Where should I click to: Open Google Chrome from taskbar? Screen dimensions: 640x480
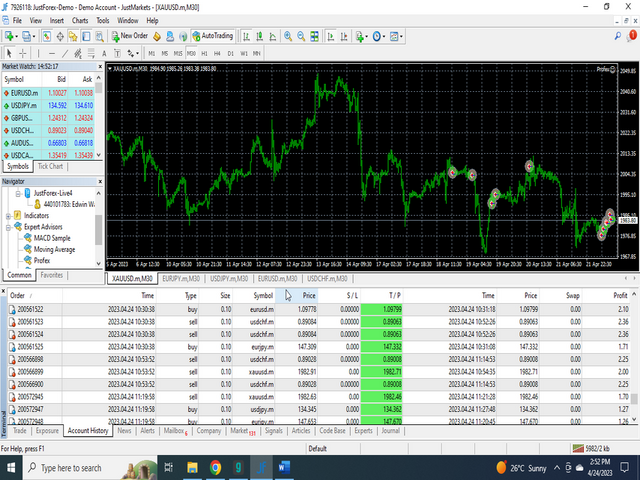(x=216, y=467)
